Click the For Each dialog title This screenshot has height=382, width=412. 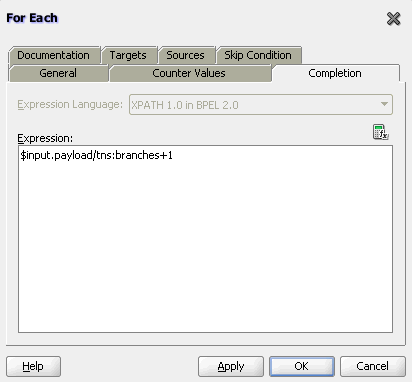[32, 18]
